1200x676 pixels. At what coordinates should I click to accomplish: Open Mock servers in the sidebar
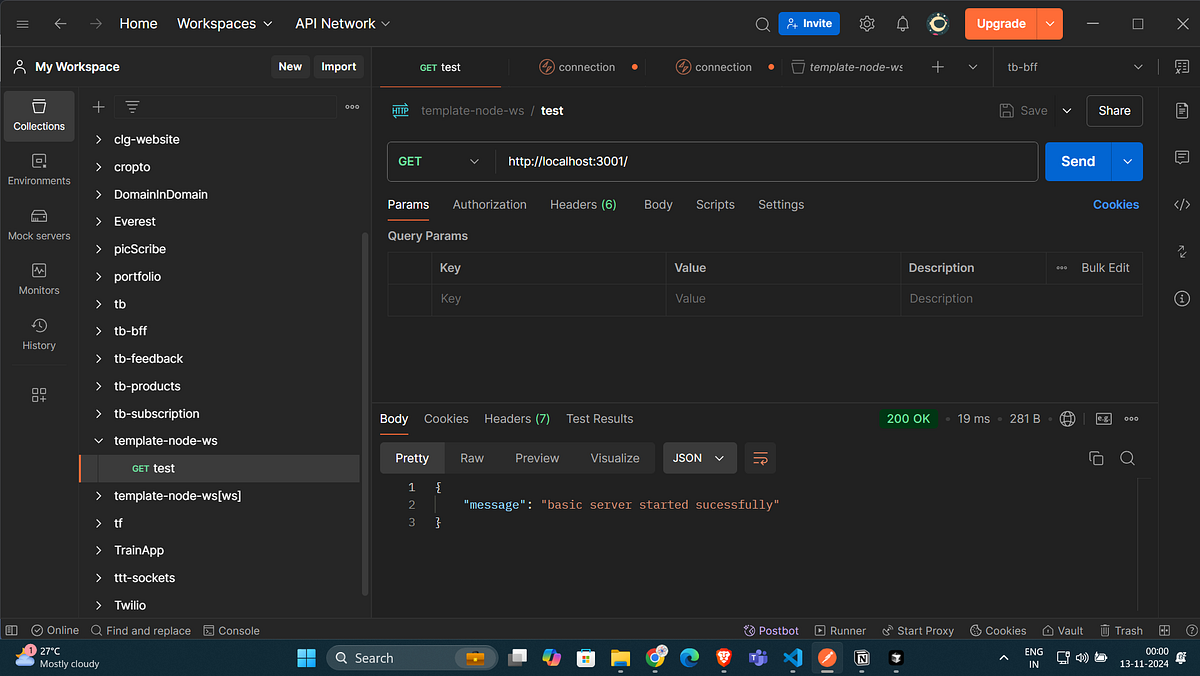coord(38,224)
